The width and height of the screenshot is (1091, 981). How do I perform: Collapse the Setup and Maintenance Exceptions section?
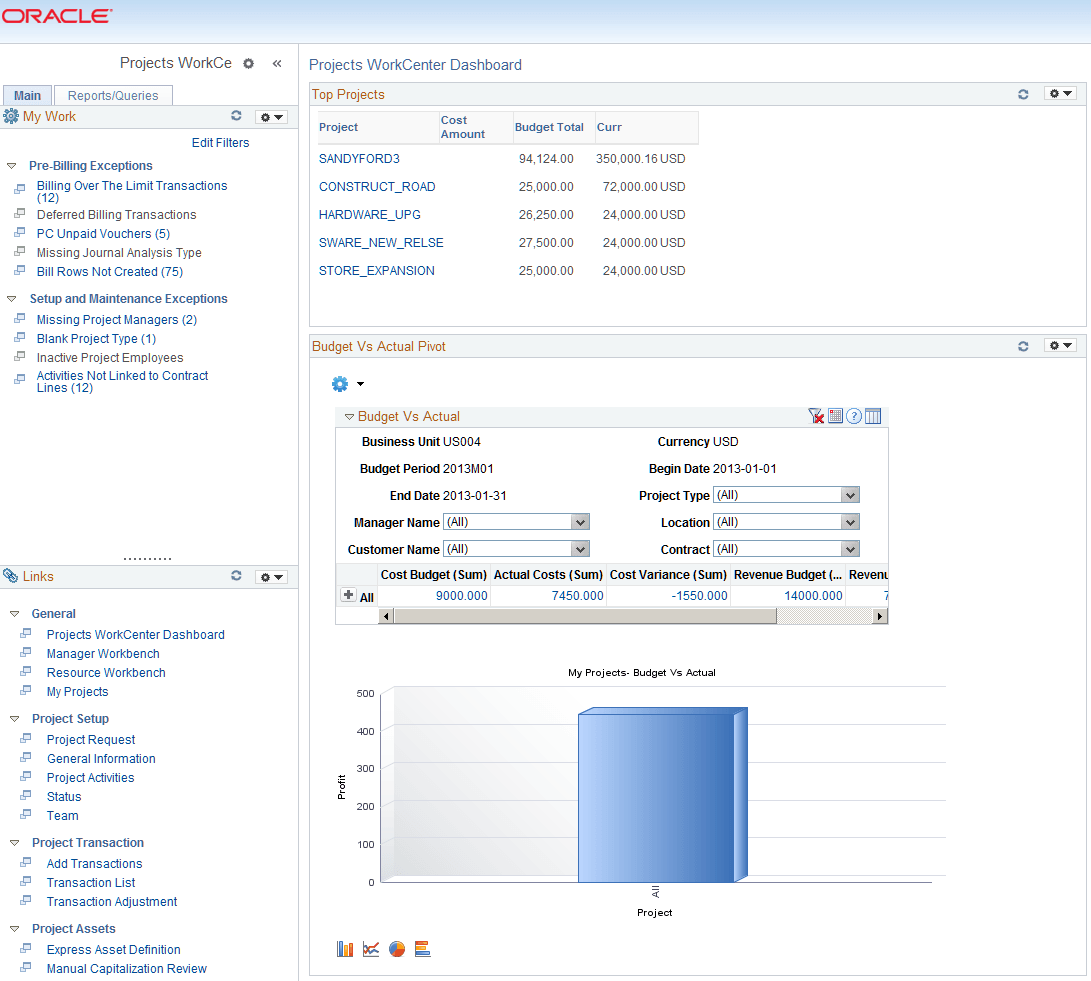click(x=9, y=298)
